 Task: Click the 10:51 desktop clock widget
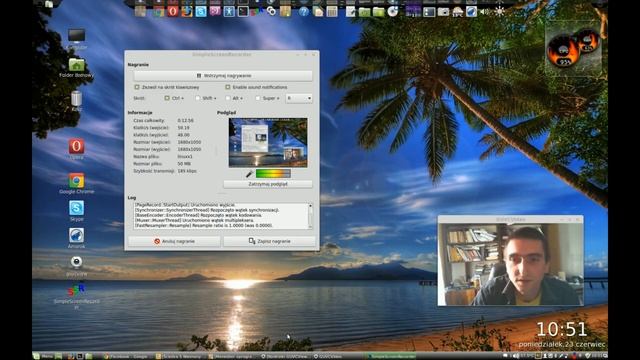click(x=562, y=329)
